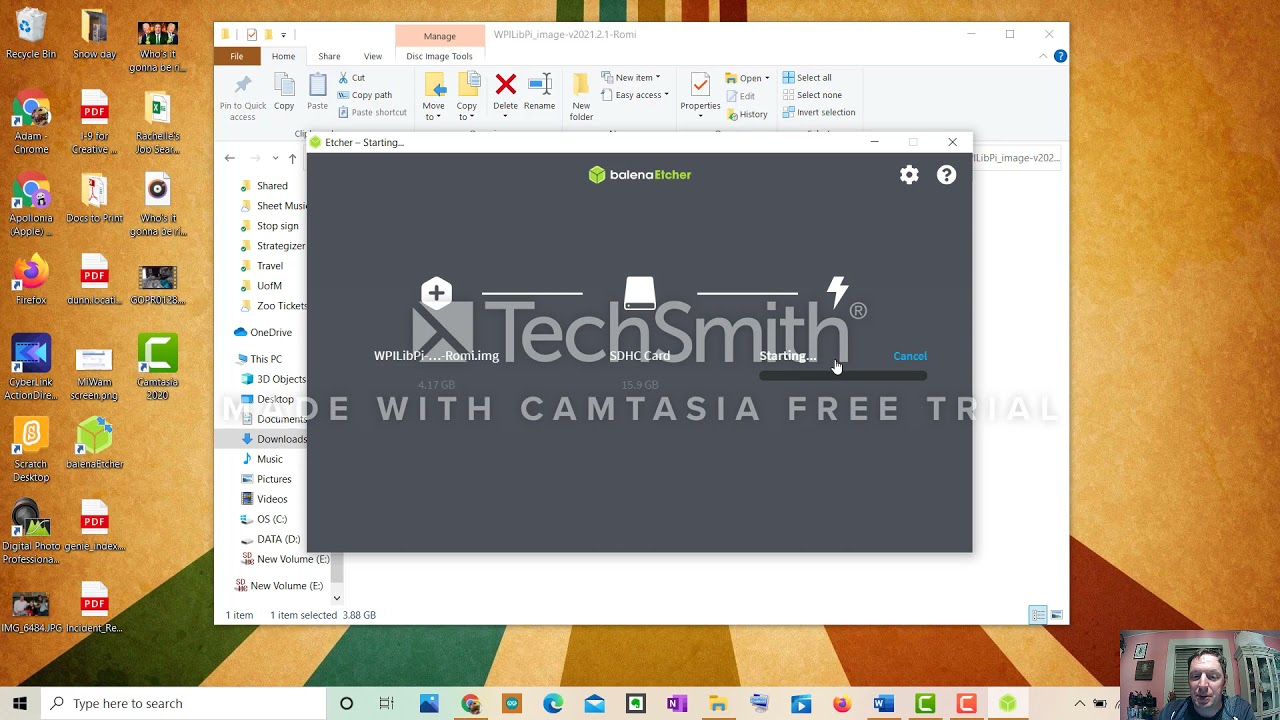
Task: Switch to the Share ribbon tab
Action: tap(329, 56)
